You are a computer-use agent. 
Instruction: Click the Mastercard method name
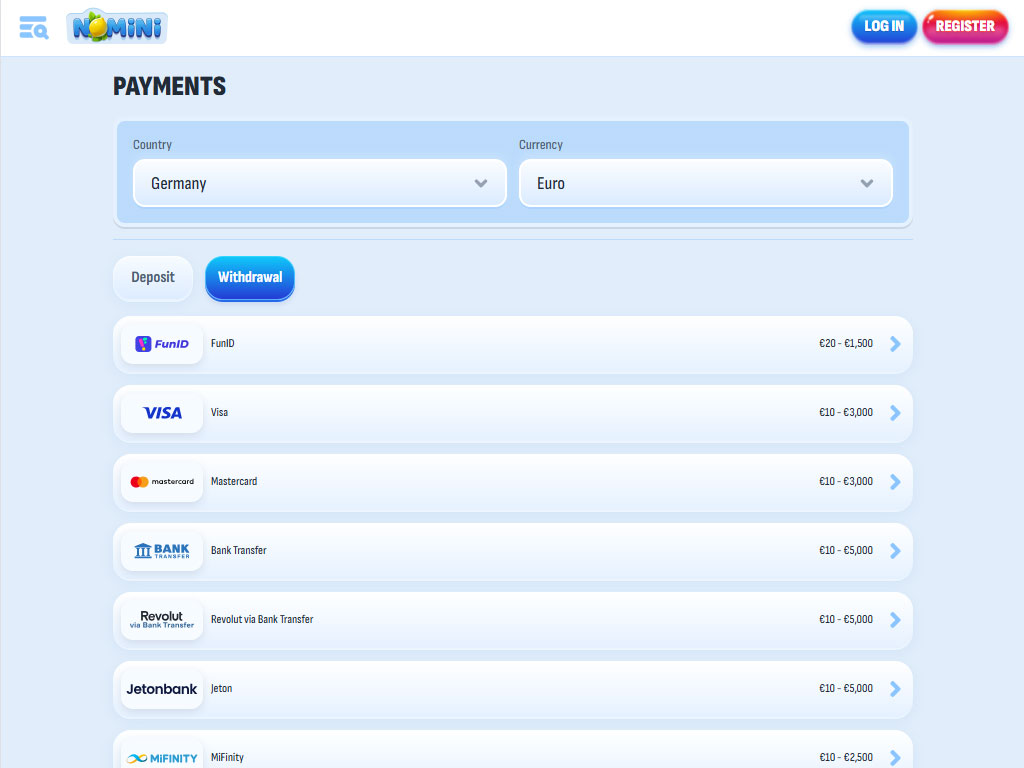[234, 481]
